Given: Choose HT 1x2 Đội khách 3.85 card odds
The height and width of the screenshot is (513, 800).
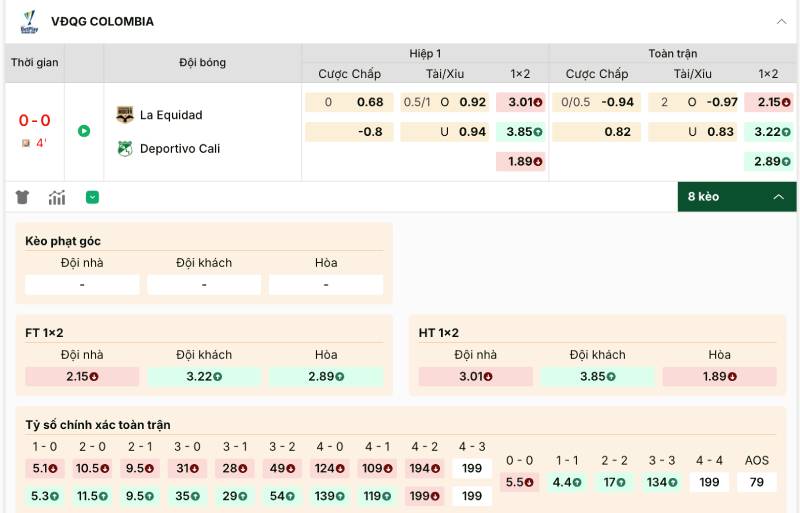Looking at the screenshot, I should click(x=597, y=377).
